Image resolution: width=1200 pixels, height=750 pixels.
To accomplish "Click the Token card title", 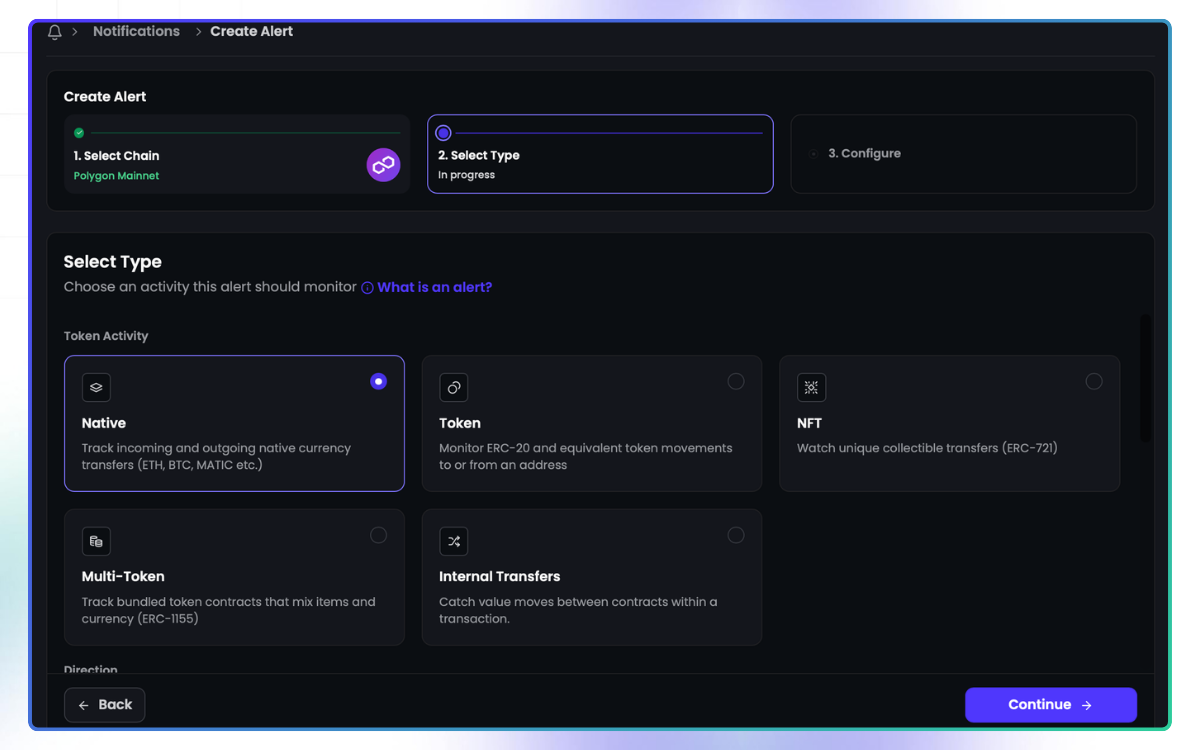I will (460, 423).
